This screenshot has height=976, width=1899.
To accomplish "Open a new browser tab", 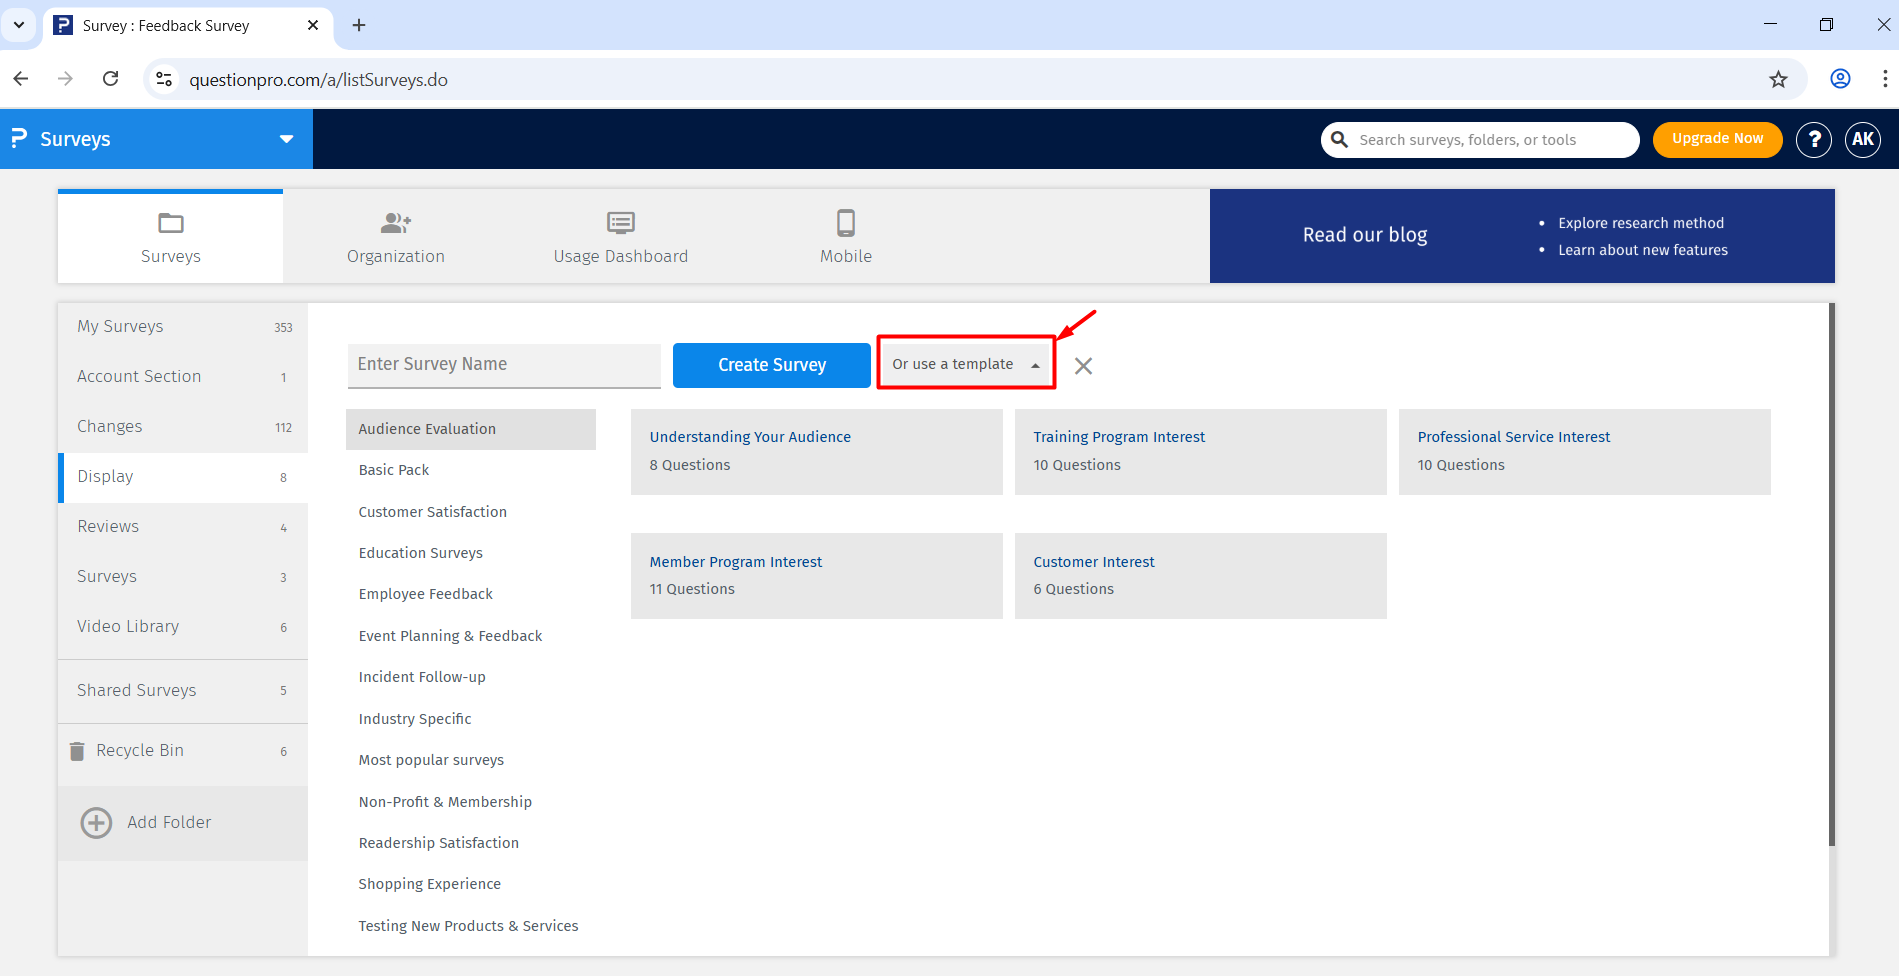I will click(359, 25).
